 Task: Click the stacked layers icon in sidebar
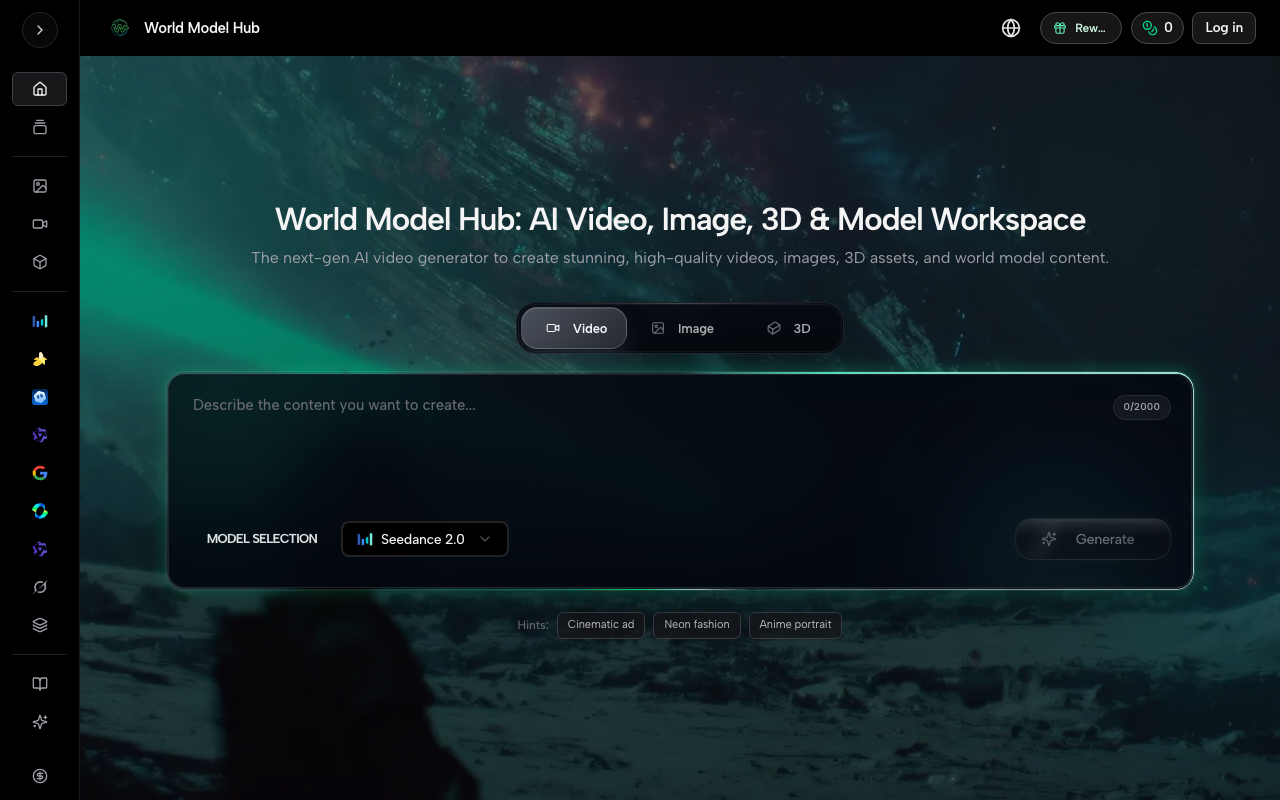[40, 625]
